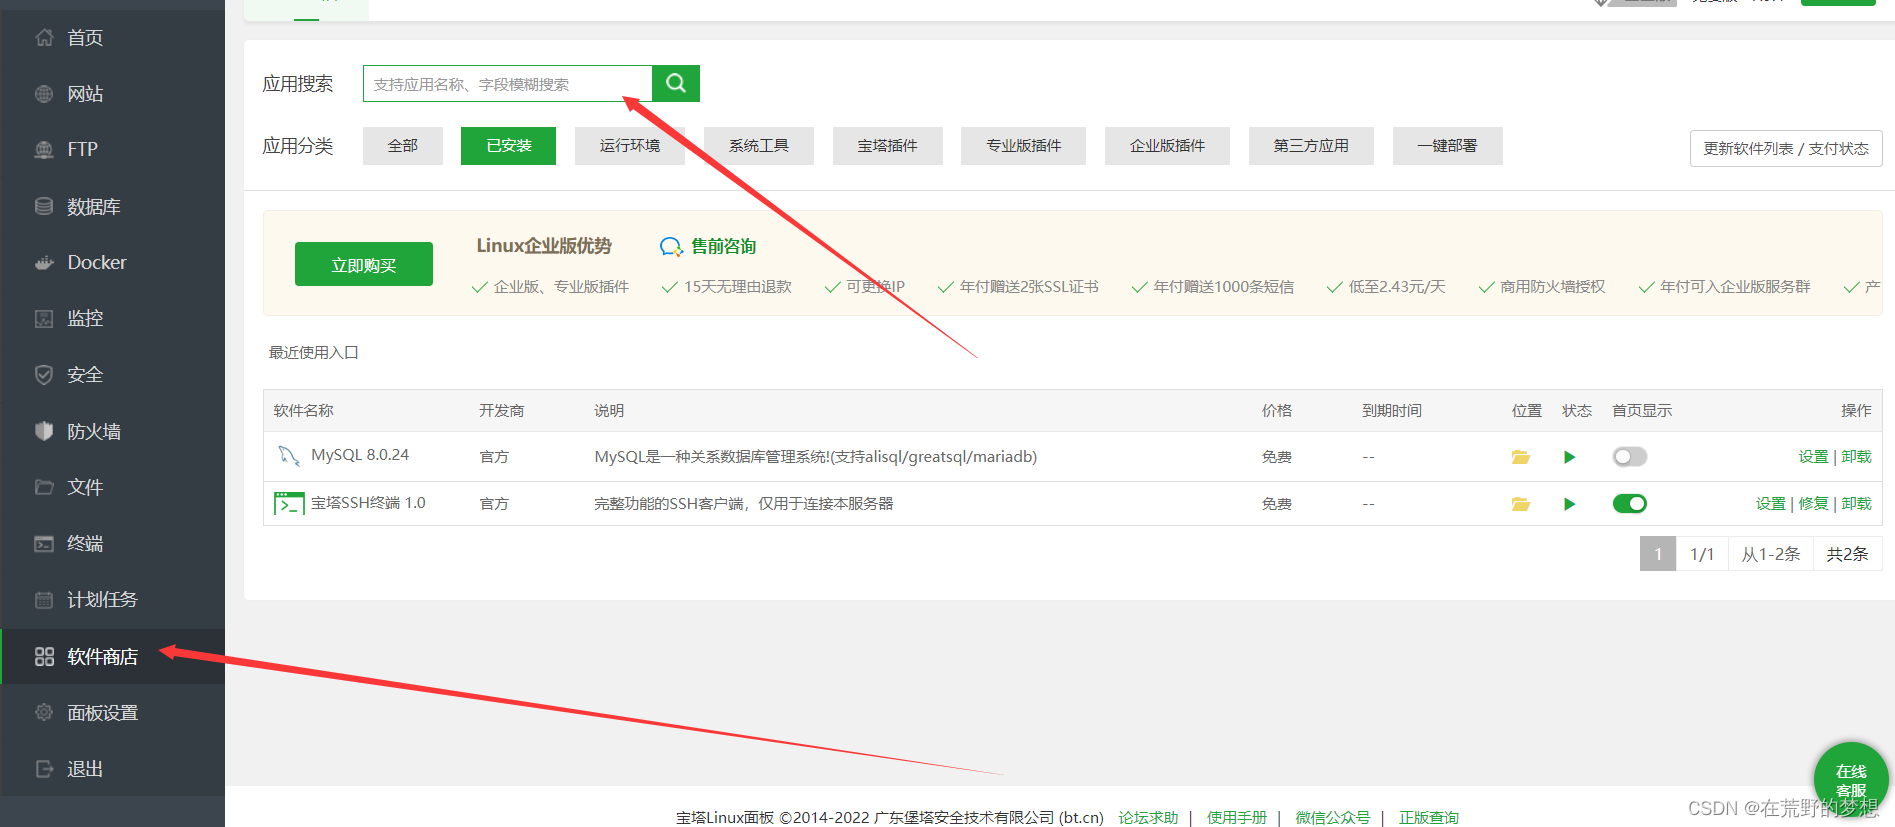Click 设置 link for 宝塔SSH终端

pyautogui.click(x=1771, y=504)
